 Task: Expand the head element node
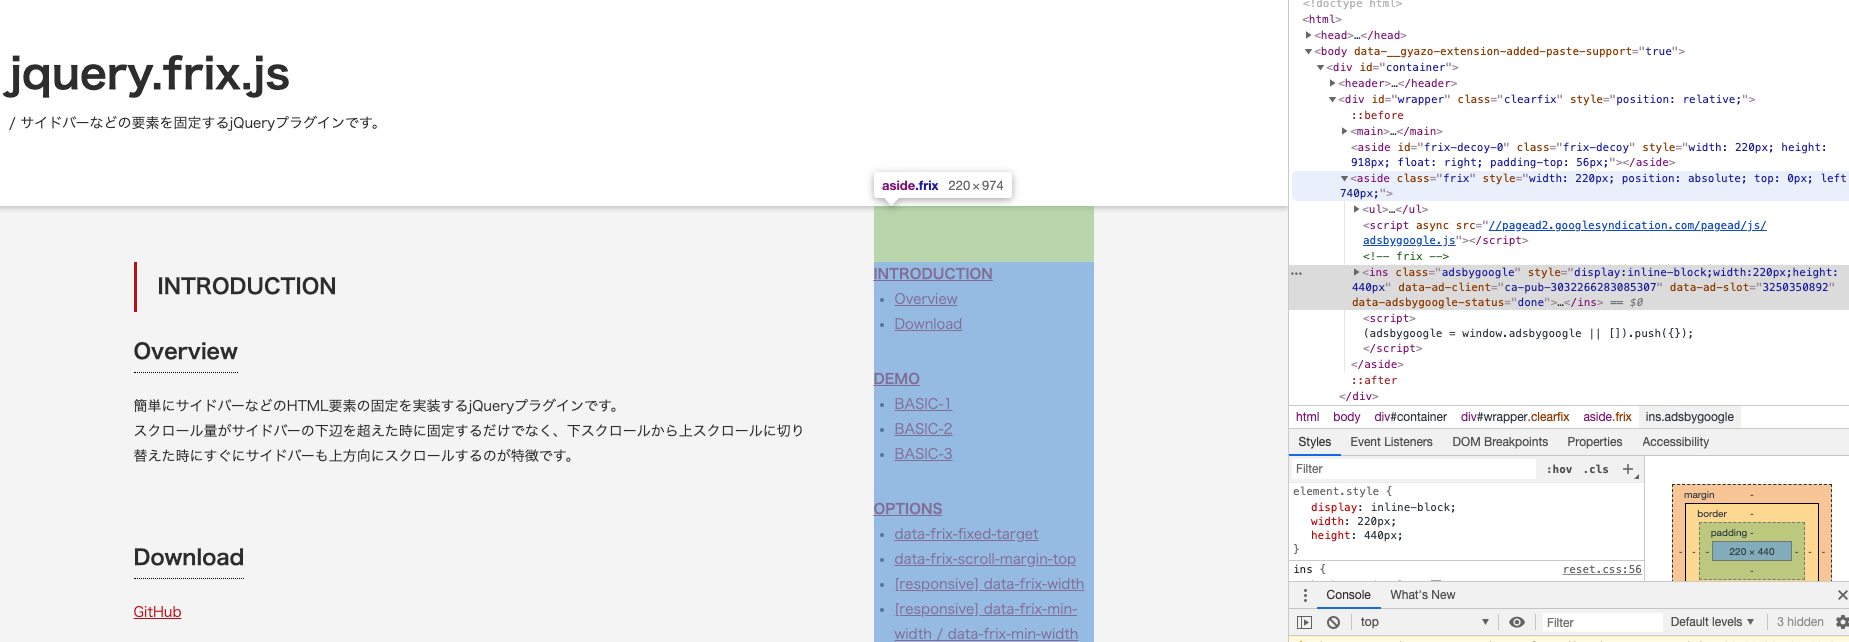coord(1308,35)
